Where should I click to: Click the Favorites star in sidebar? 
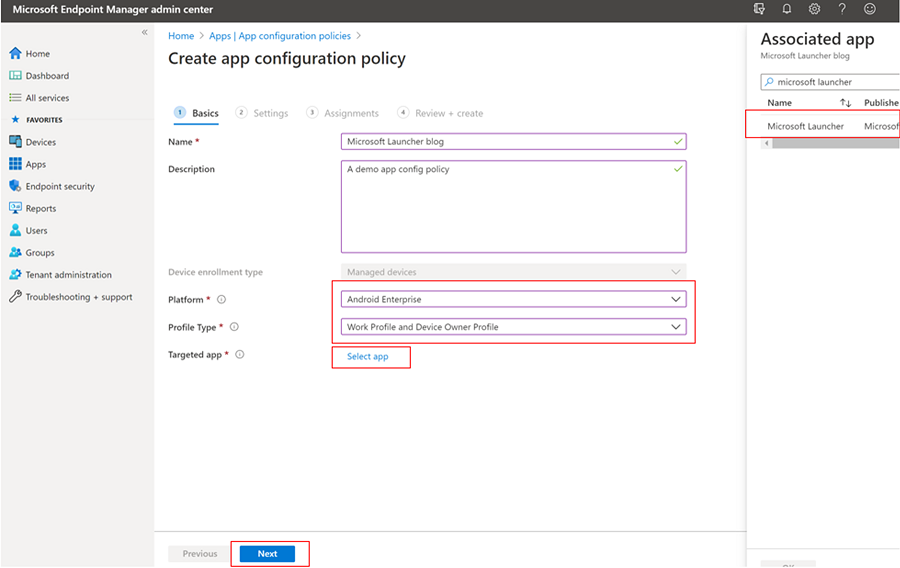pyautogui.click(x=15, y=120)
